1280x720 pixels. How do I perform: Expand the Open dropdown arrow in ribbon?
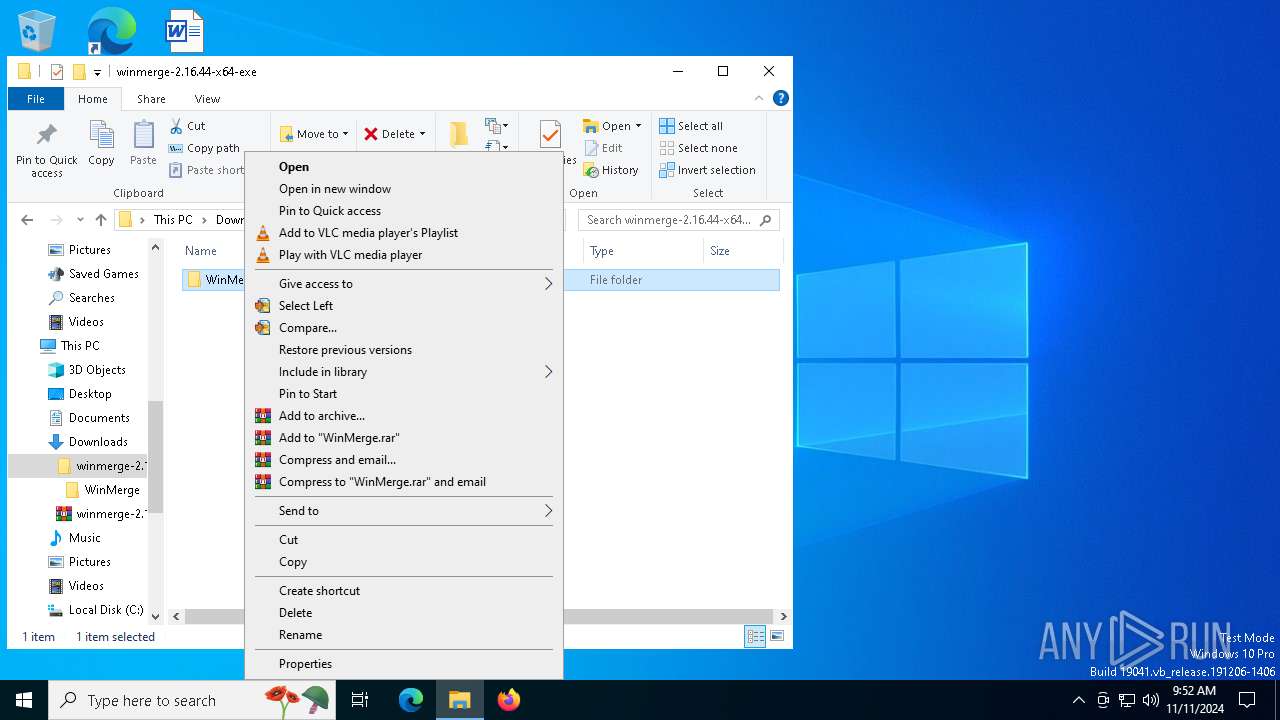[638, 126]
